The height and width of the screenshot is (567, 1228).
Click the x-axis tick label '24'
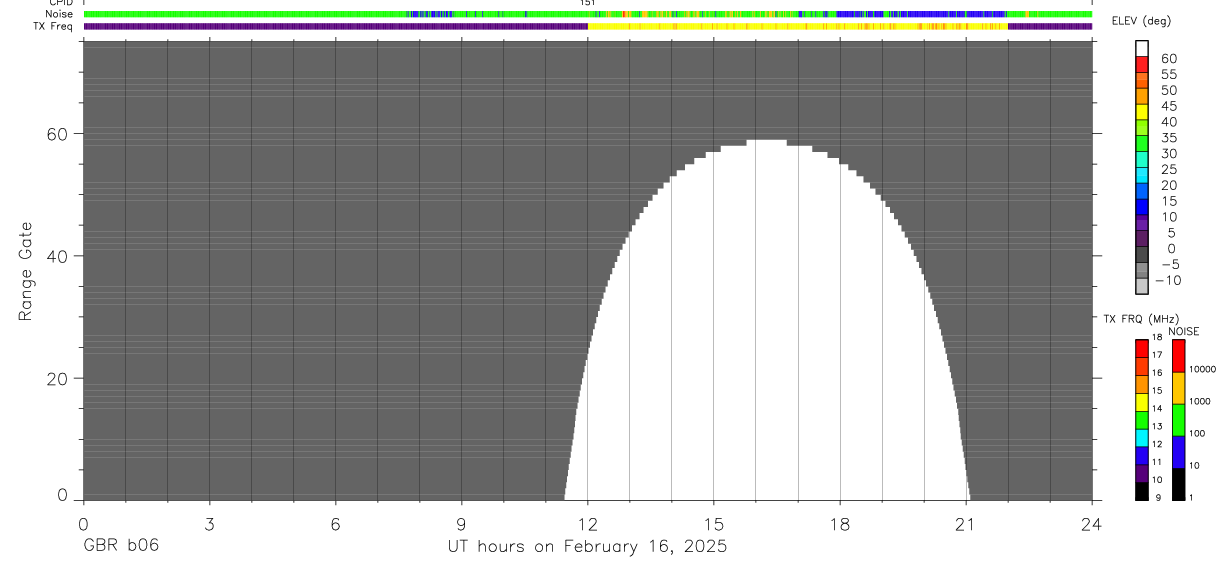click(x=1091, y=524)
